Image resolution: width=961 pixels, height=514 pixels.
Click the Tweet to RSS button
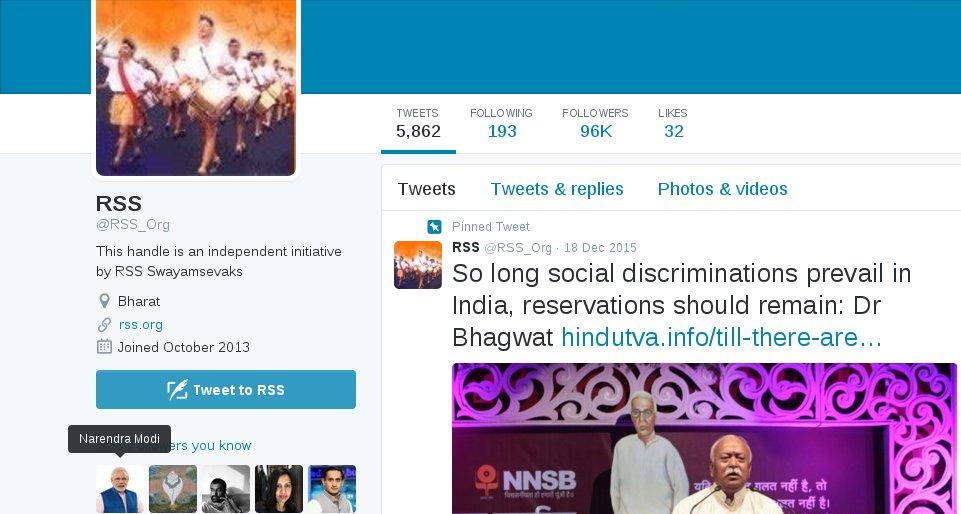coord(226,390)
